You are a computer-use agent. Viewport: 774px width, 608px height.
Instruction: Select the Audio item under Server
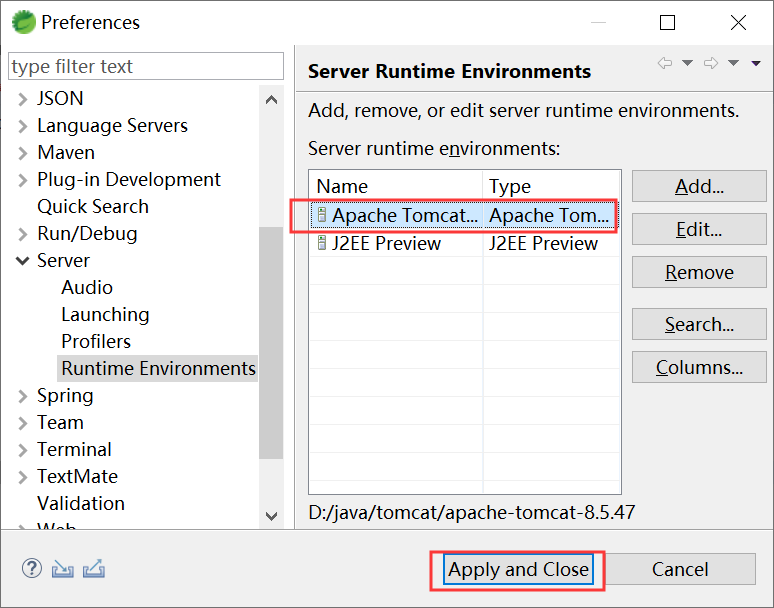87,287
